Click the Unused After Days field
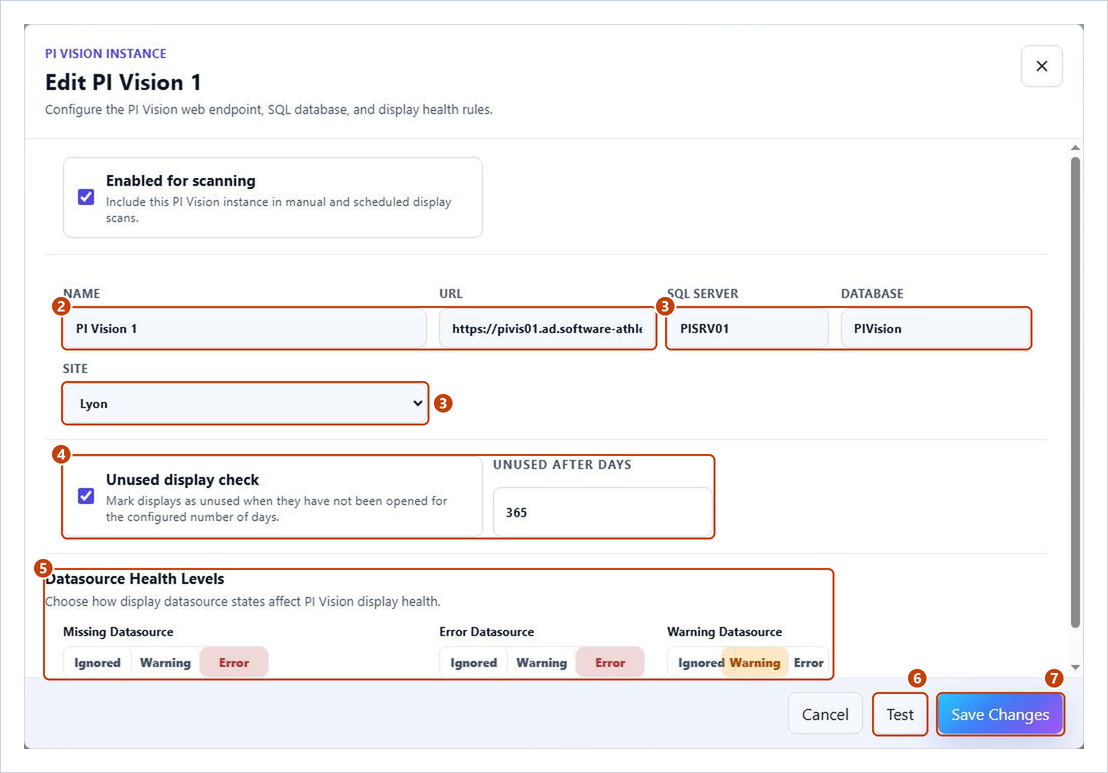The height and width of the screenshot is (773, 1108). pyautogui.click(x=602, y=512)
